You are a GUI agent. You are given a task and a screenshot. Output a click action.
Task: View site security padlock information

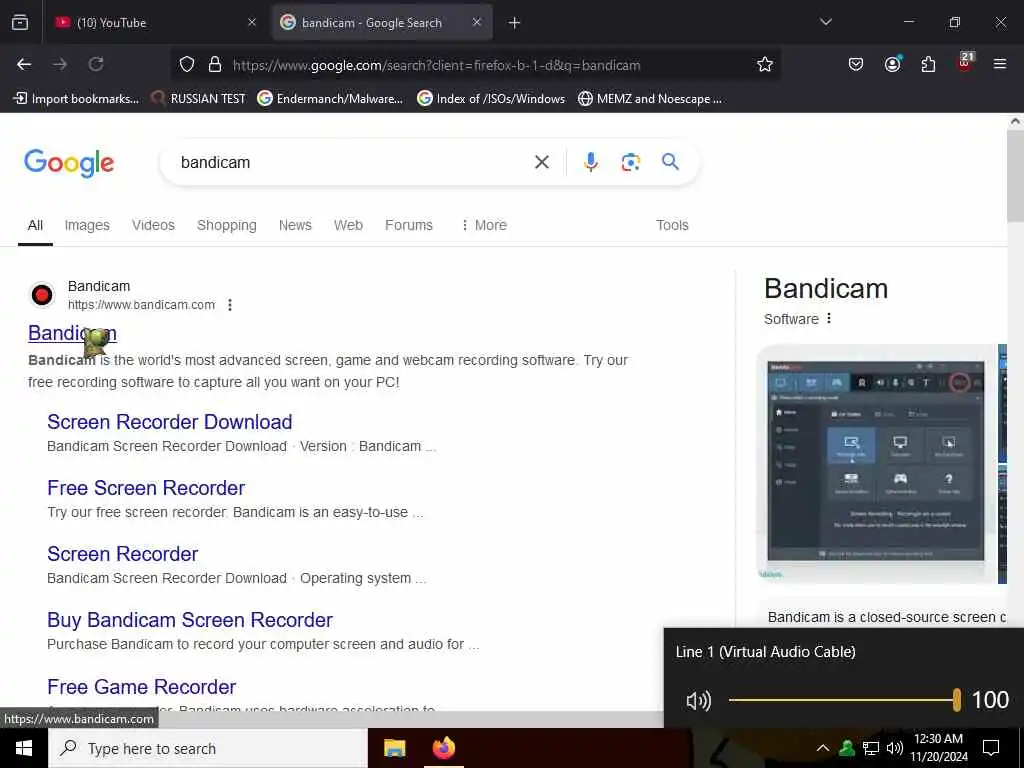215,65
